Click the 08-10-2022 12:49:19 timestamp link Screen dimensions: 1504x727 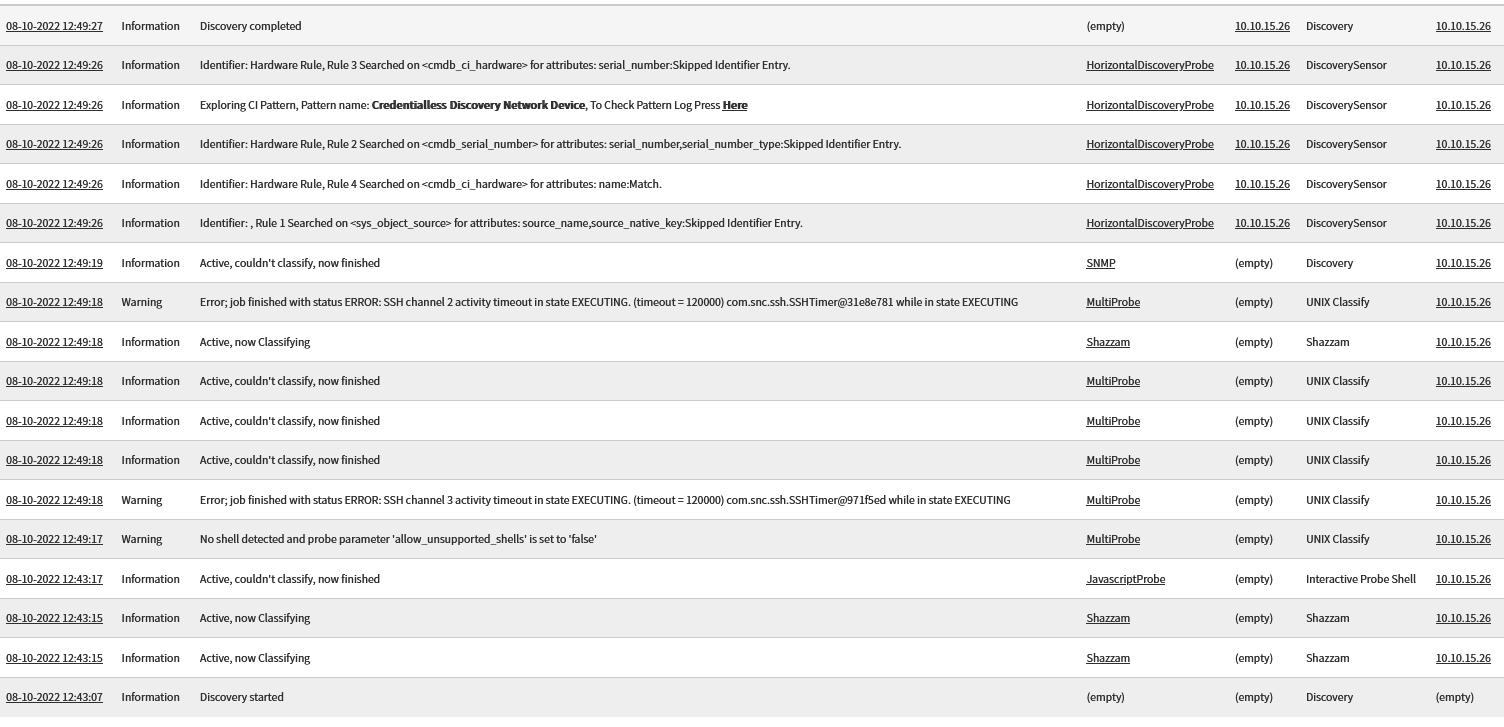(54, 263)
